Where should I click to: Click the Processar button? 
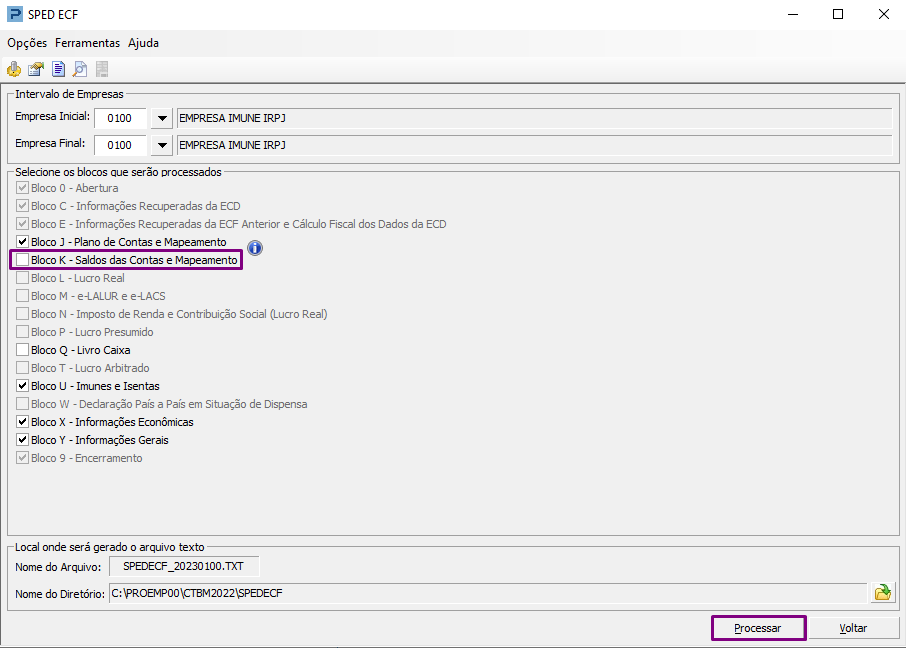point(758,628)
